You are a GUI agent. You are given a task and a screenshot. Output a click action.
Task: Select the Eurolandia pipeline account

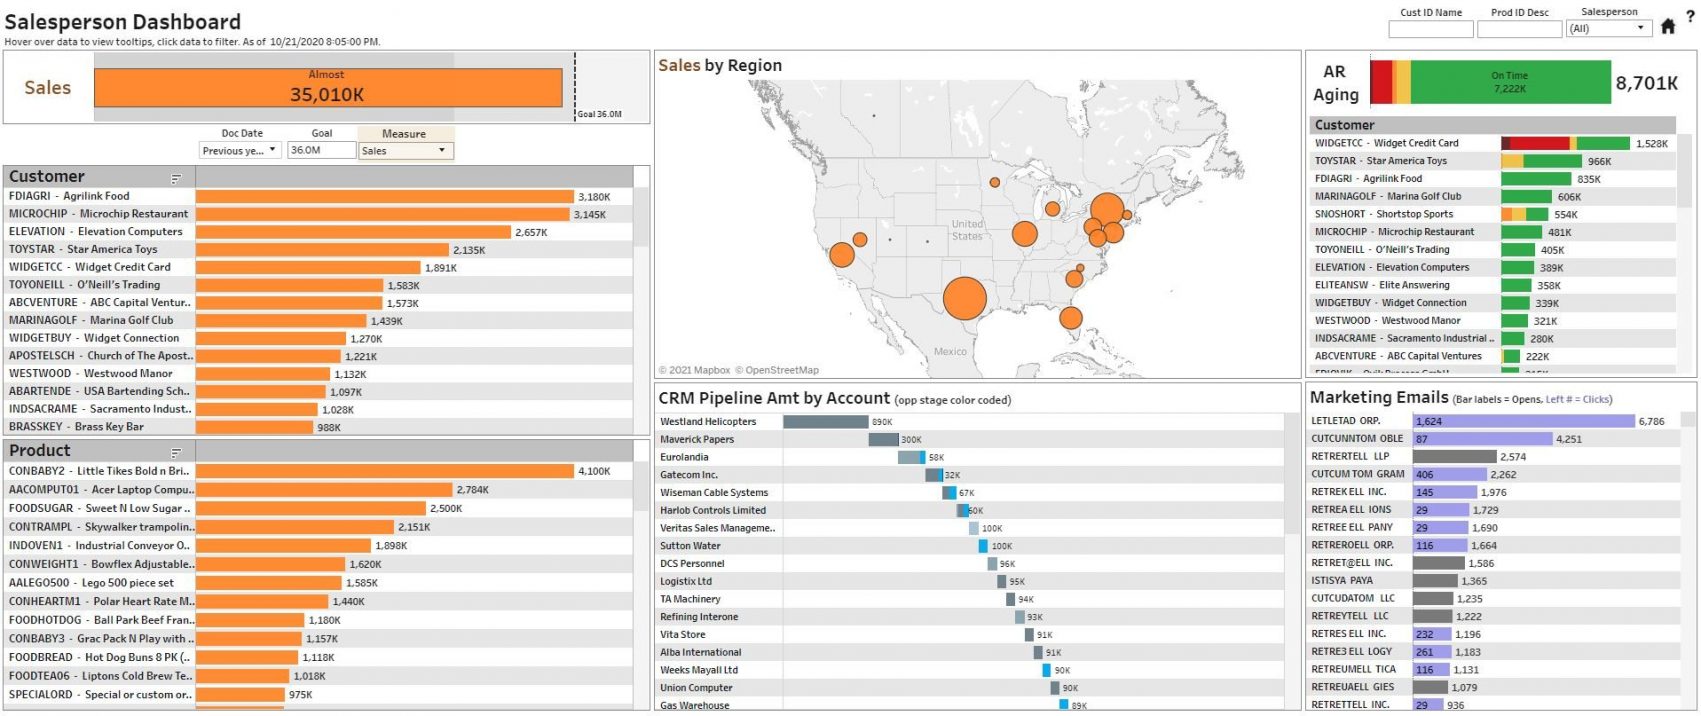pos(970,457)
